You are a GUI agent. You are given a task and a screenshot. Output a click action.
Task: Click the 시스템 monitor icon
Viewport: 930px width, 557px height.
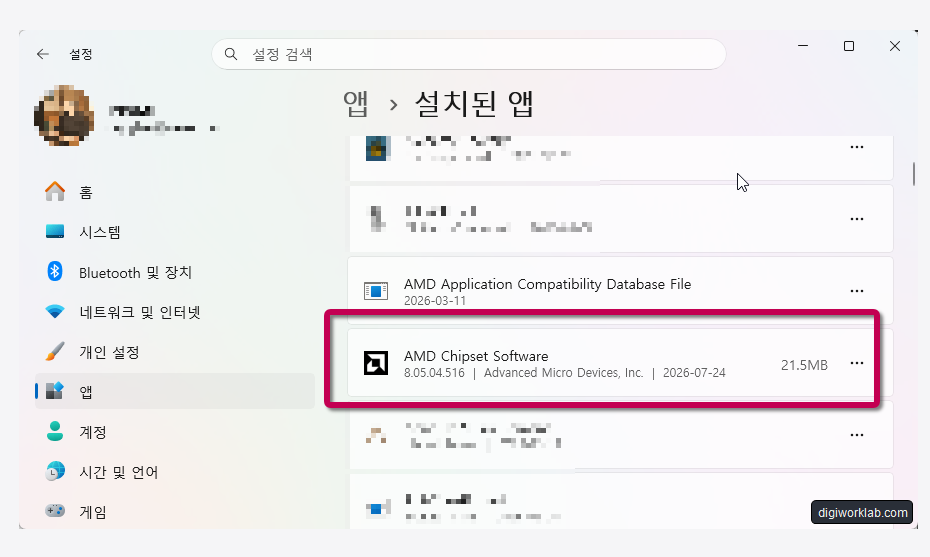point(55,231)
